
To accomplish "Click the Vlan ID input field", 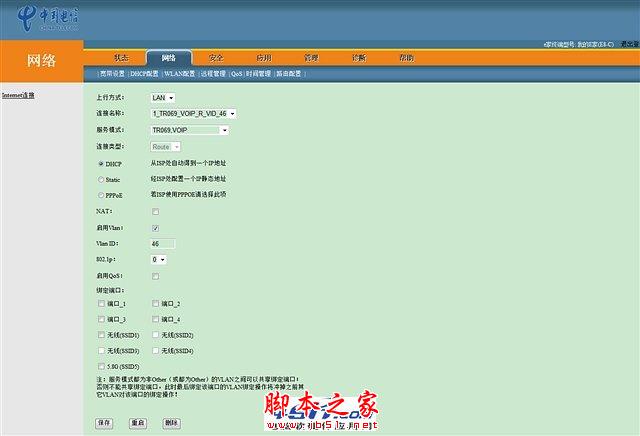I will (x=163, y=244).
